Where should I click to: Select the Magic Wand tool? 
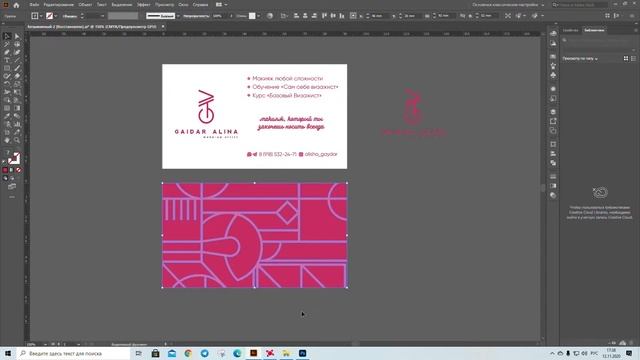[7, 44]
